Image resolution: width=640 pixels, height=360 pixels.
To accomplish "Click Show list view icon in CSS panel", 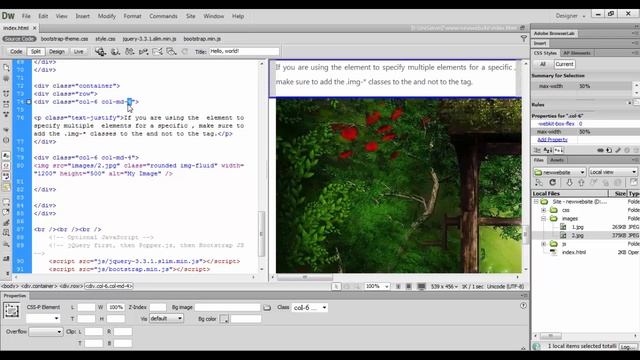I will [x=548, y=150].
